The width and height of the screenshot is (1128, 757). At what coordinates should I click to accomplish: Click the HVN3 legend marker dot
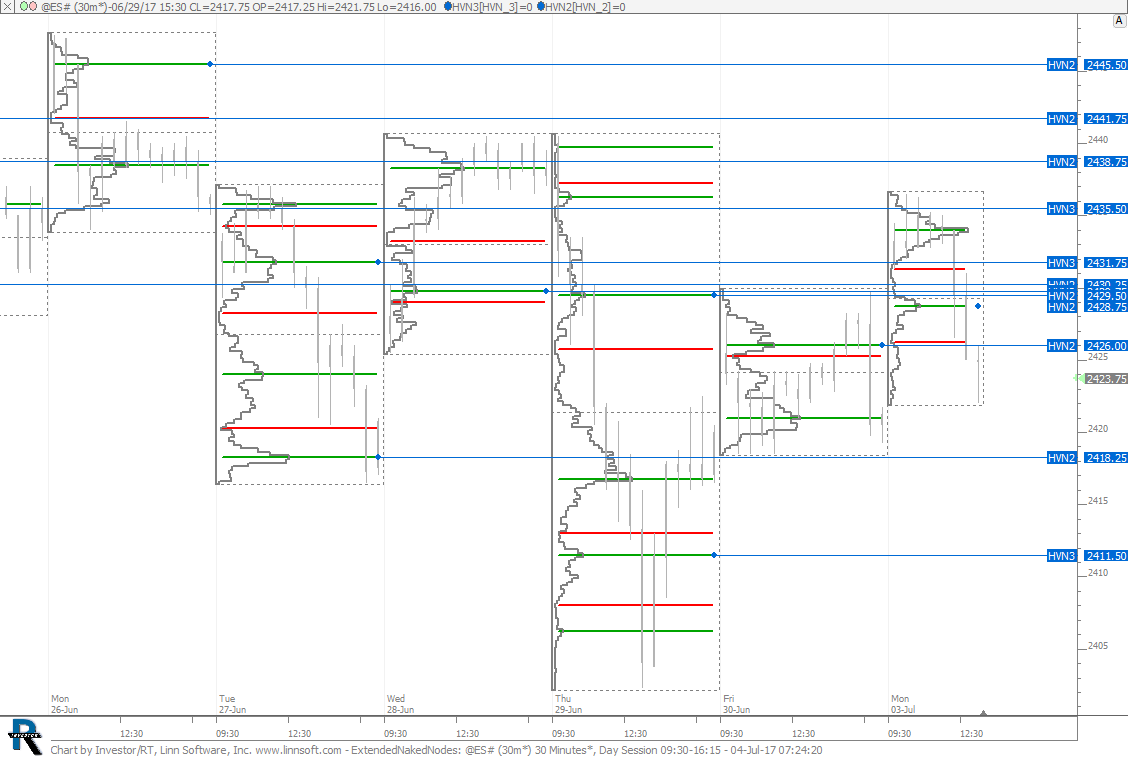click(x=445, y=6)
